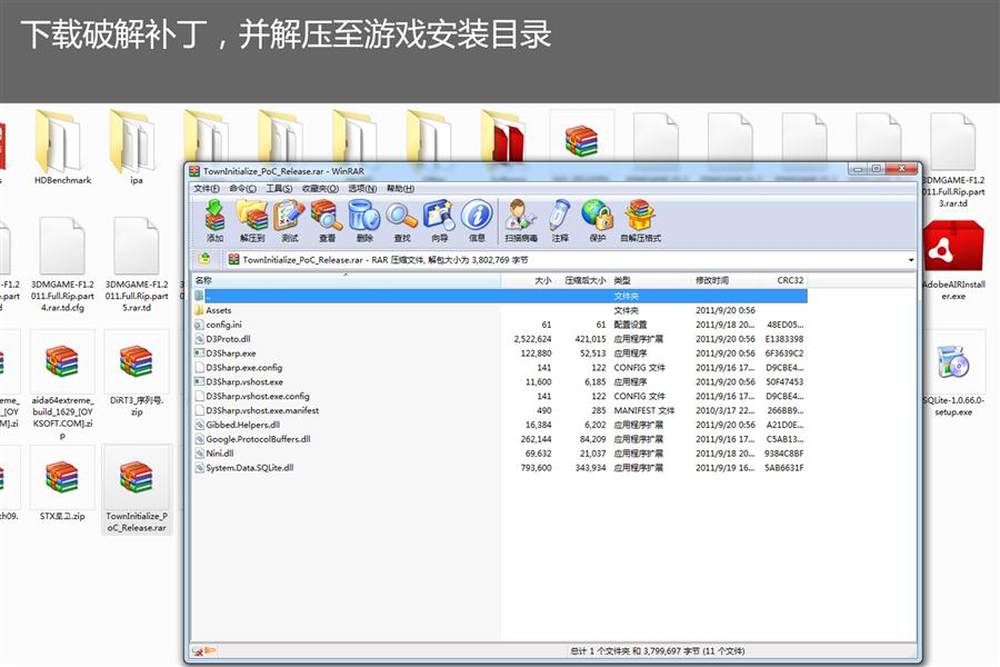
Task: Select the D3Sharp.vshost.exe.config file
Action: click(500, 396)
